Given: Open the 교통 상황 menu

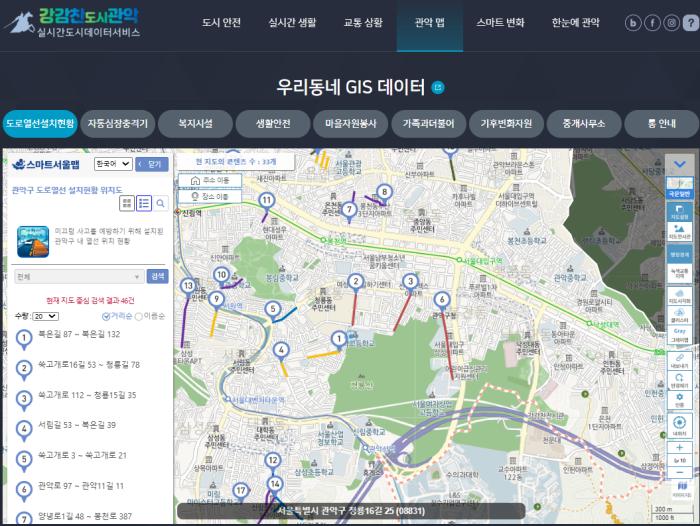Looking at the screenshot, I should coord(363,23).
